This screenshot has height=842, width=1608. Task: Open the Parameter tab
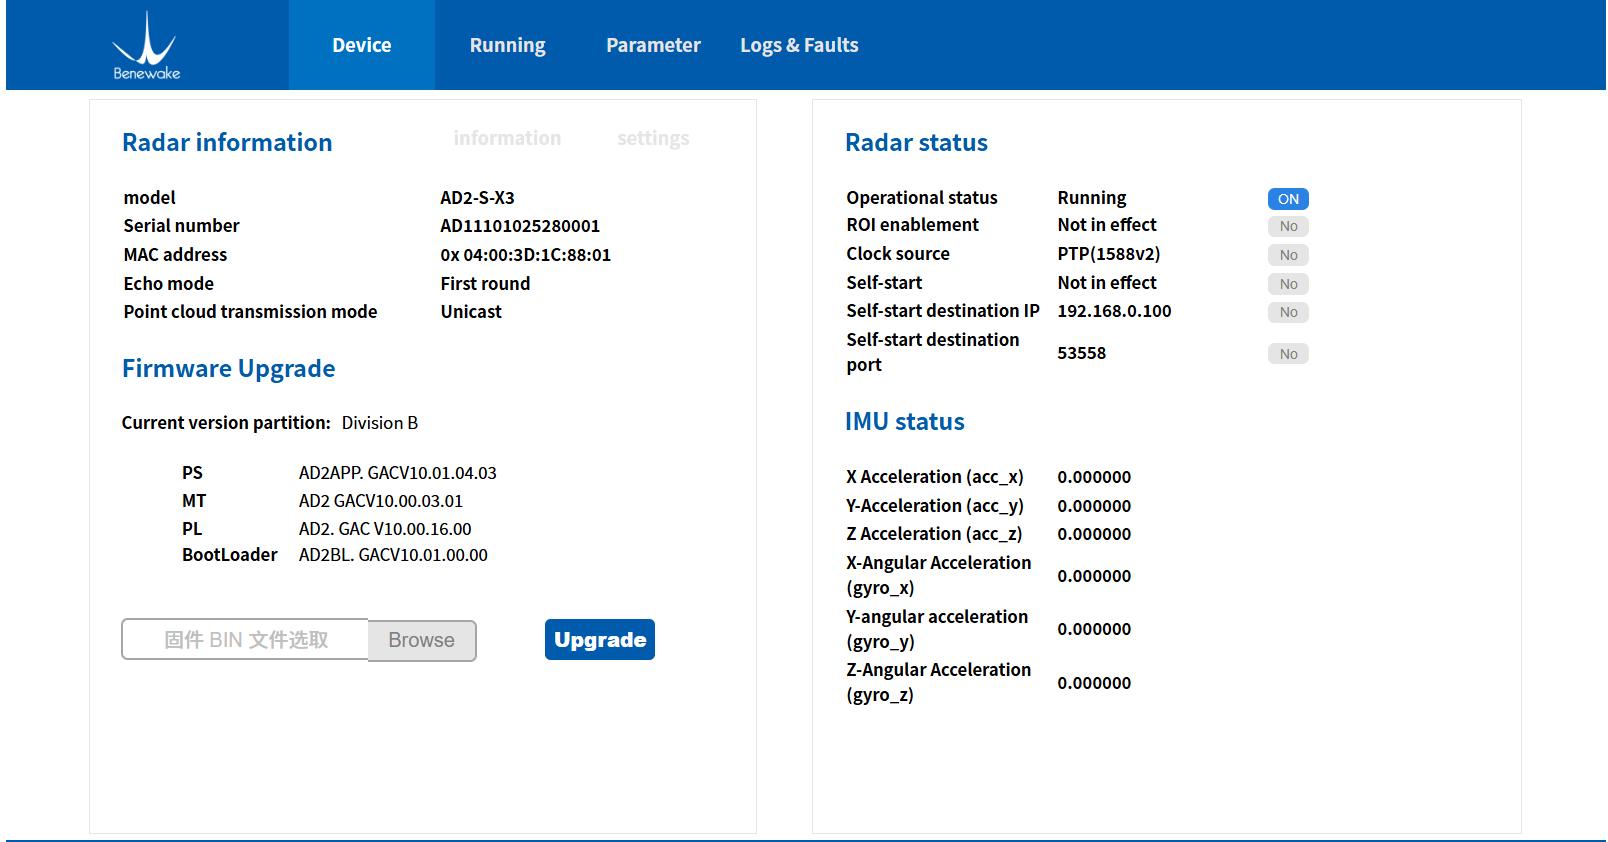coord(653,45)
